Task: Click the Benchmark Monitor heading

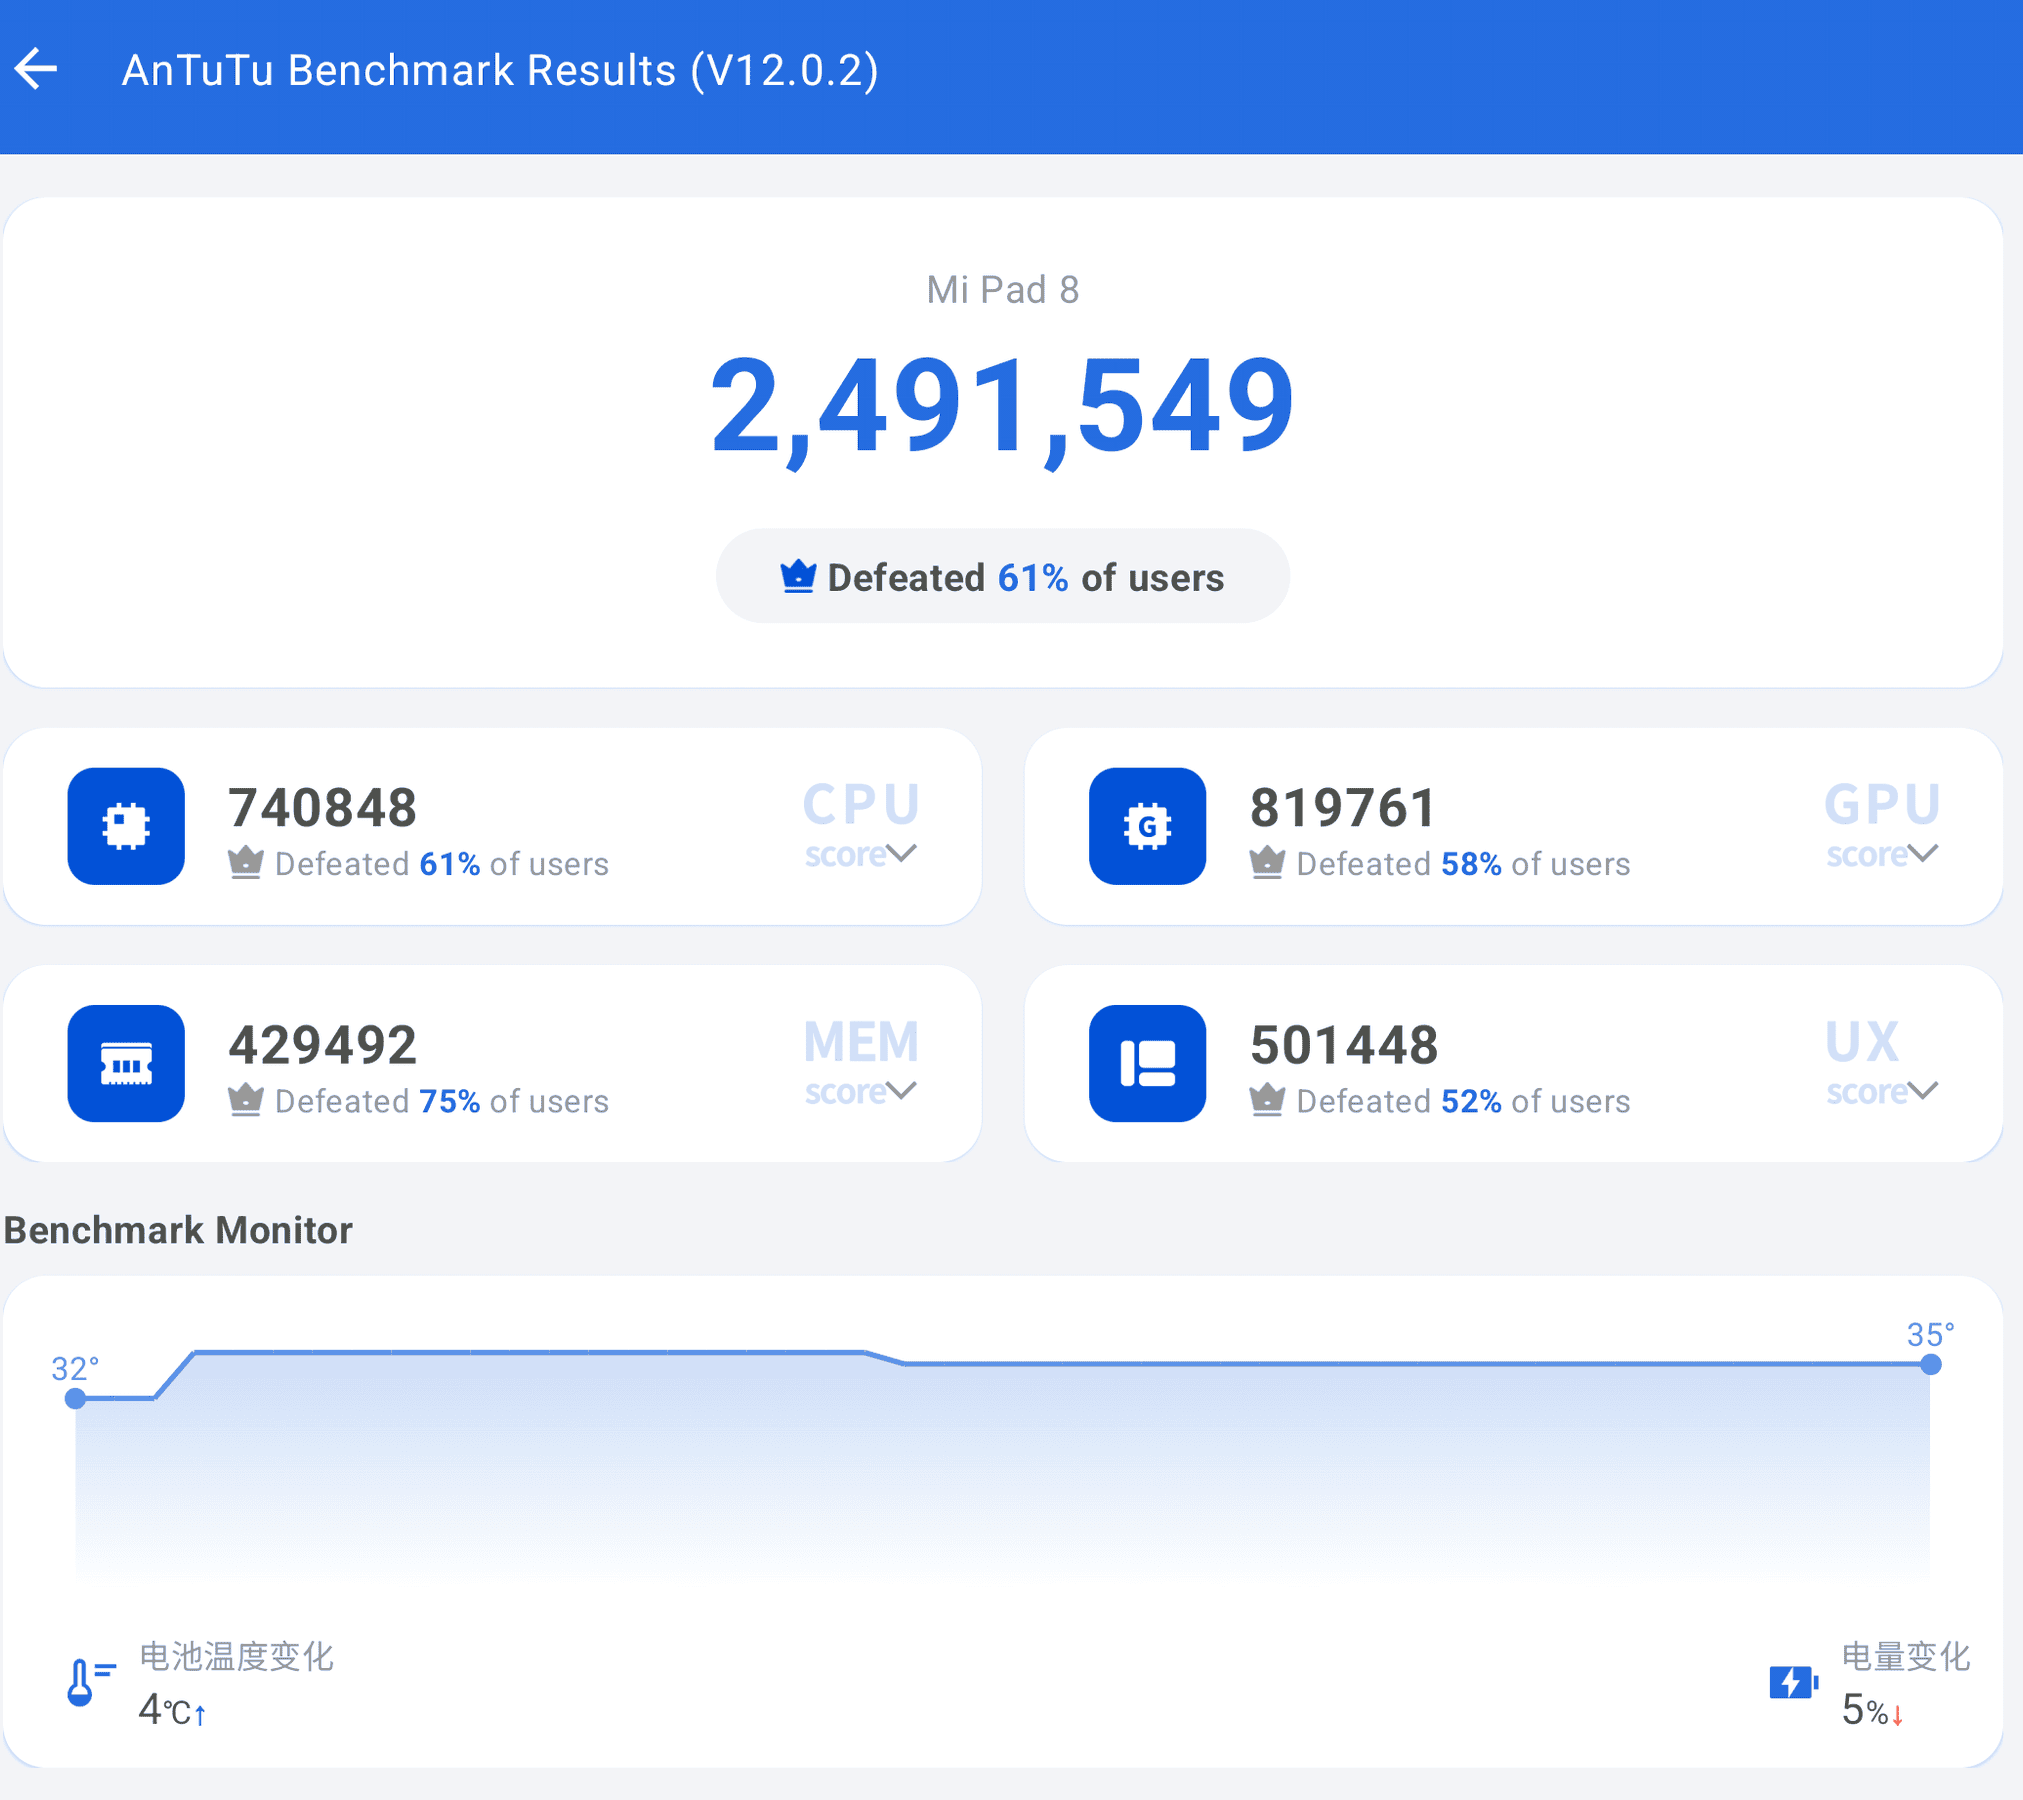Action: 178,1230
